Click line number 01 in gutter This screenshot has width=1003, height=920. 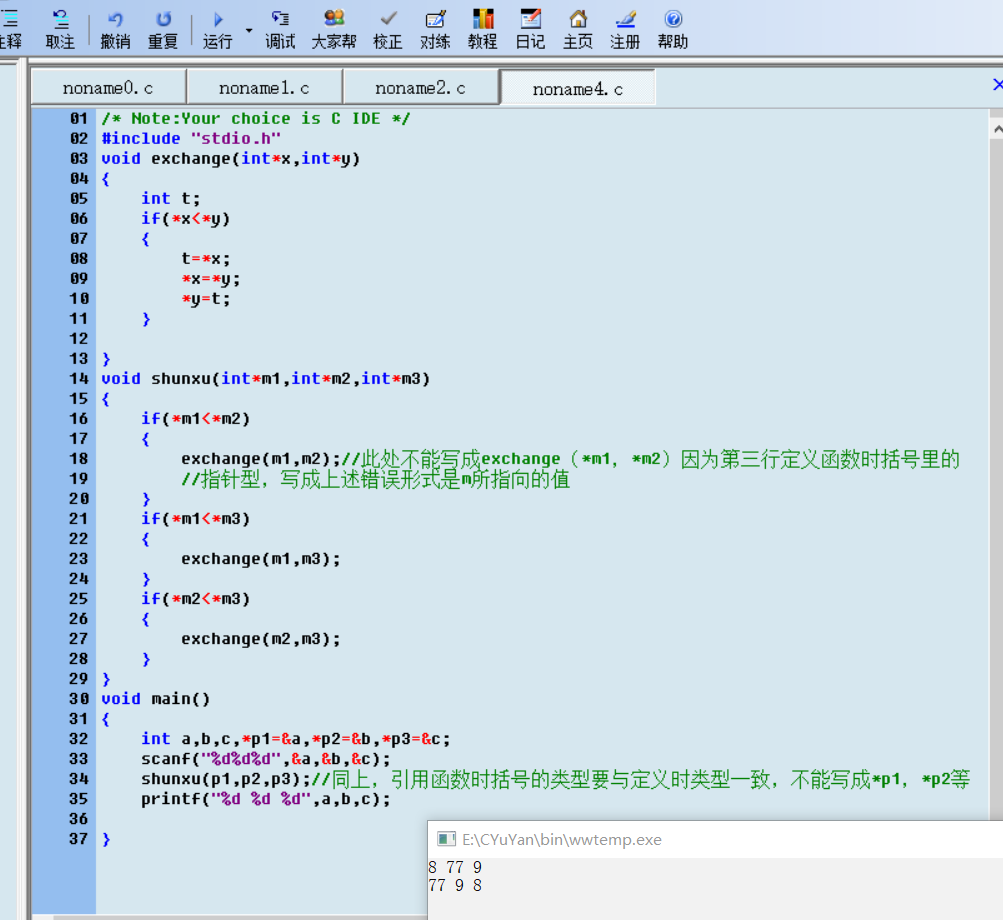coord(79,118)
